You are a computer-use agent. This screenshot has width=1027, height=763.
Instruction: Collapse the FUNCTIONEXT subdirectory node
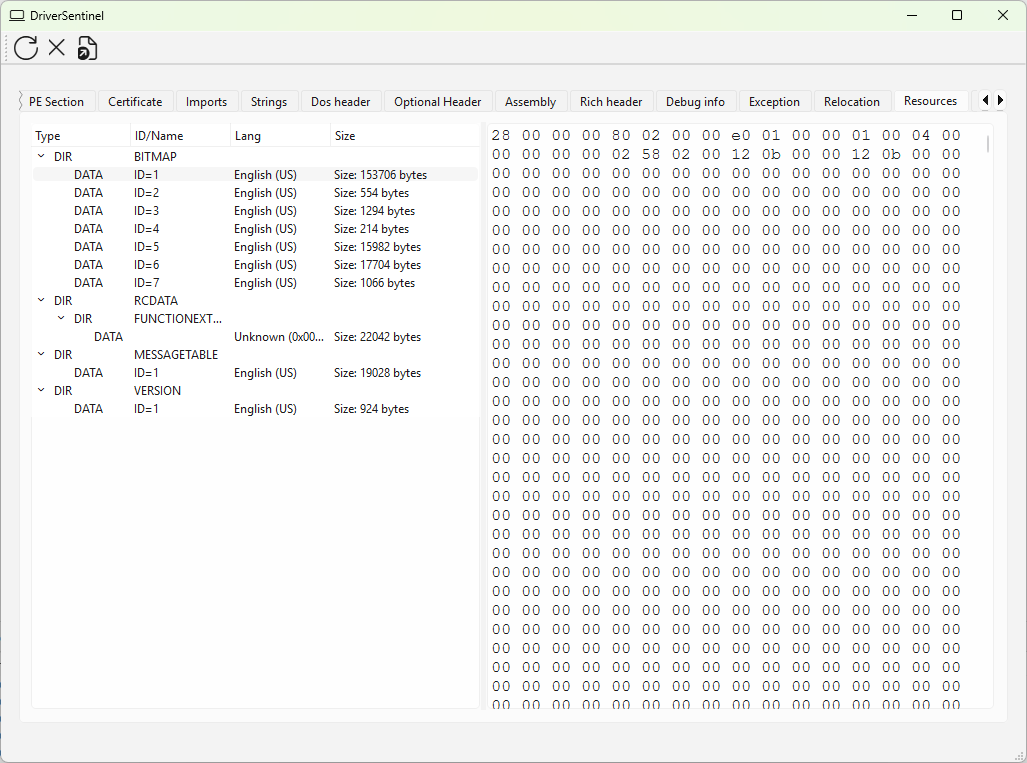click(x=61, y=319)
